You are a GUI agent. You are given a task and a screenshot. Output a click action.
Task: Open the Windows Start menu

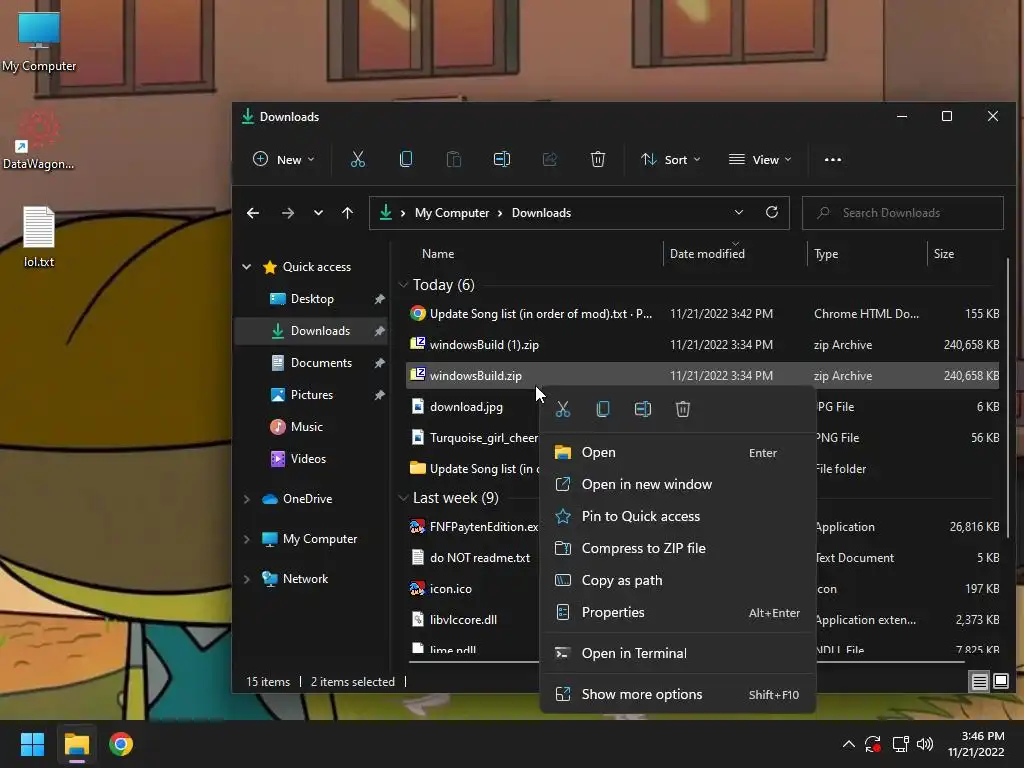[32, 744]
